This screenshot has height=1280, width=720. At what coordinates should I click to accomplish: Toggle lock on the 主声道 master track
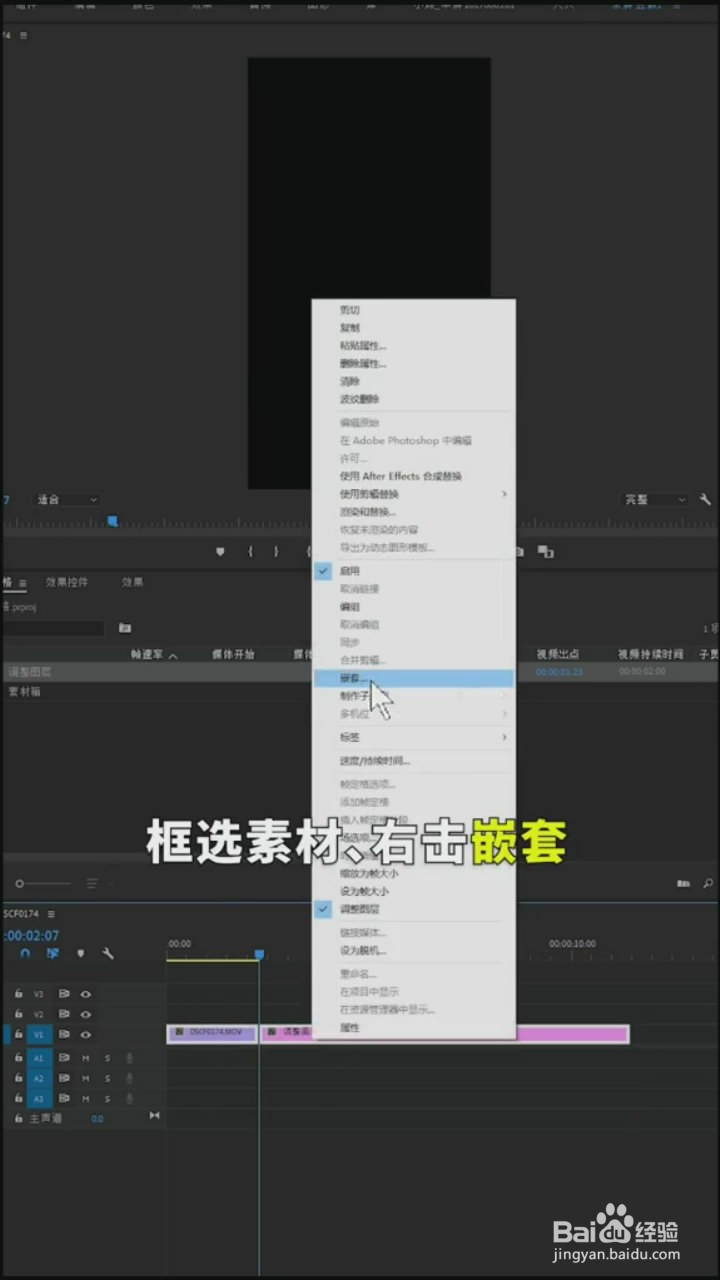point(18,1118)
